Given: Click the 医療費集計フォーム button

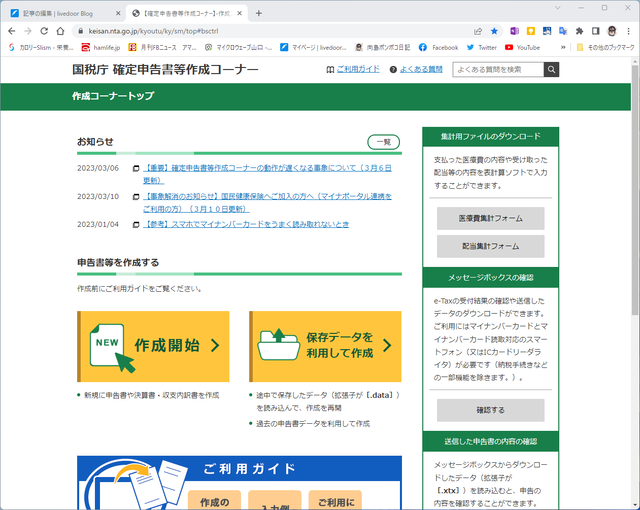Looking at the screenshot, I should [491, 218].
